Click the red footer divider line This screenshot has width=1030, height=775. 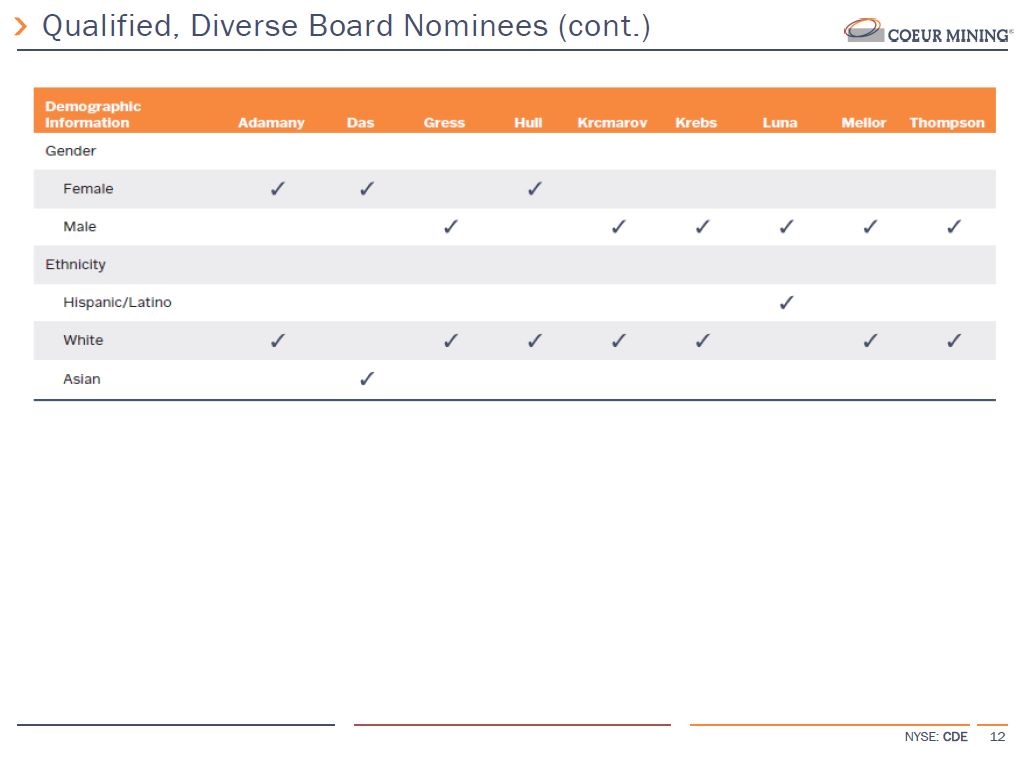(512, 725)
